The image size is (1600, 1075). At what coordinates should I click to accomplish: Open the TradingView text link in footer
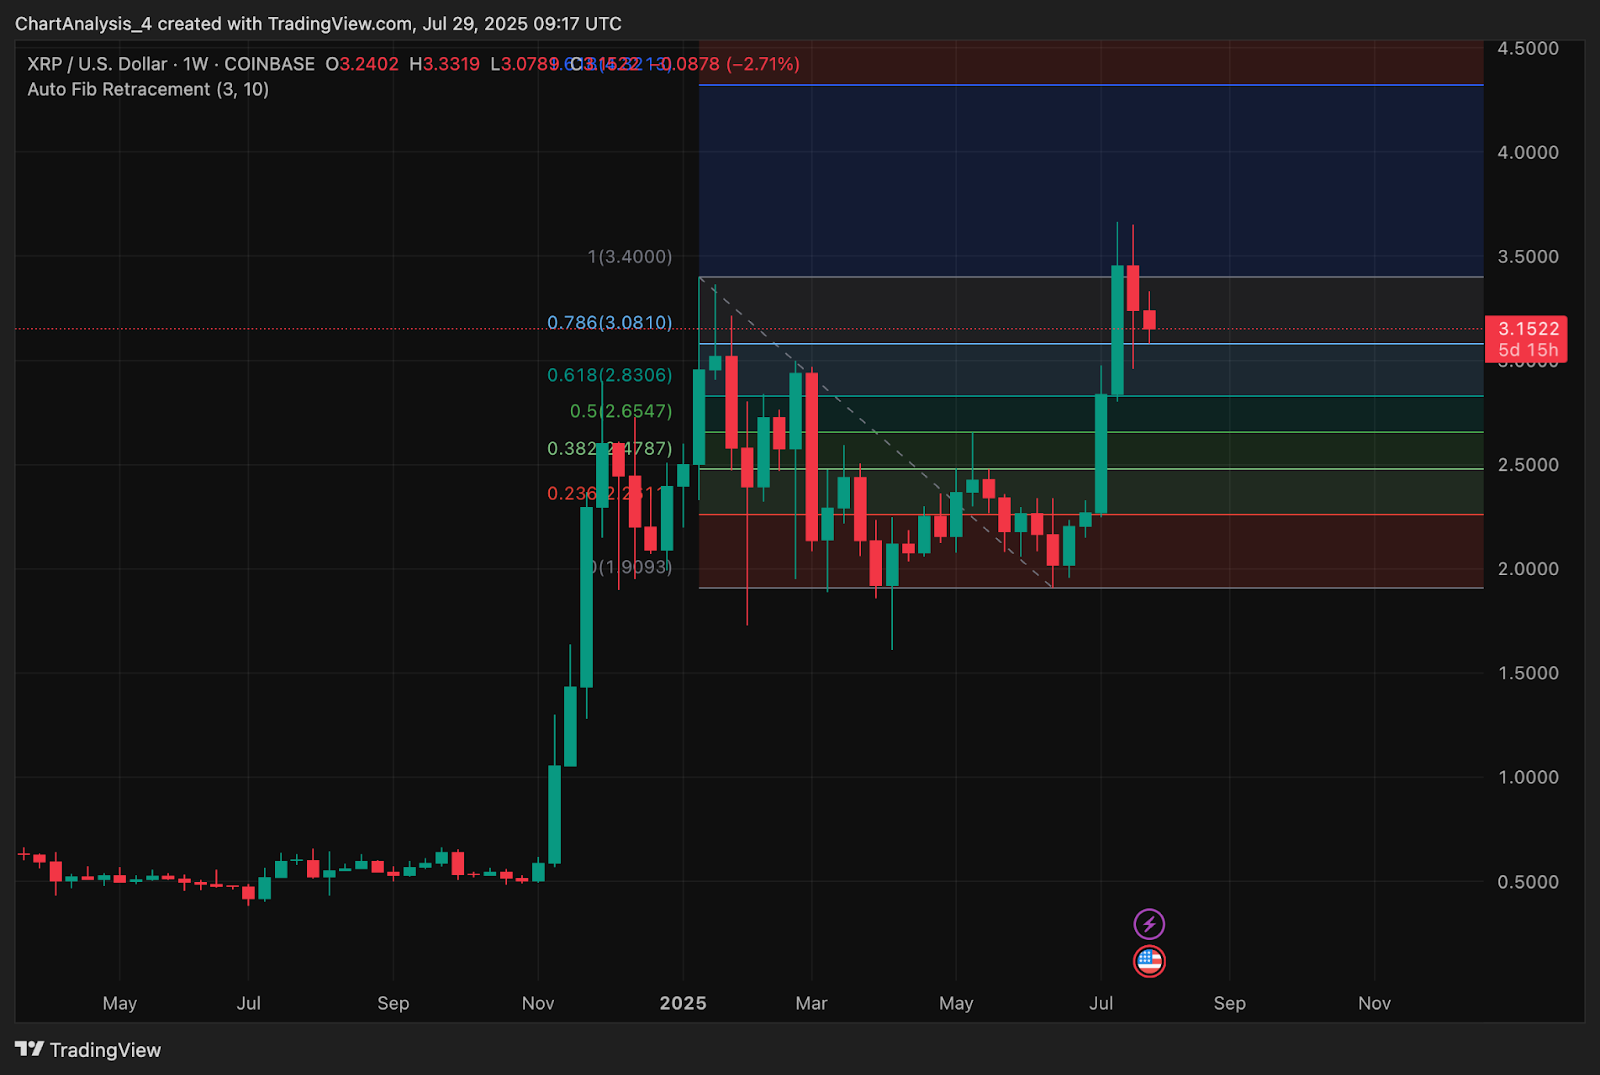(x=105, y=1050)
